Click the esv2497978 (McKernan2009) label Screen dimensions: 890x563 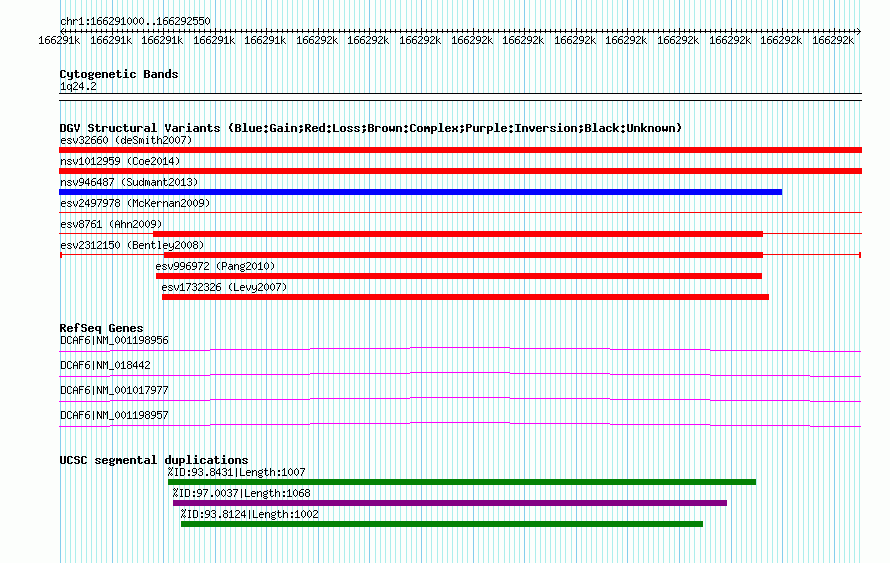point(135,203)
